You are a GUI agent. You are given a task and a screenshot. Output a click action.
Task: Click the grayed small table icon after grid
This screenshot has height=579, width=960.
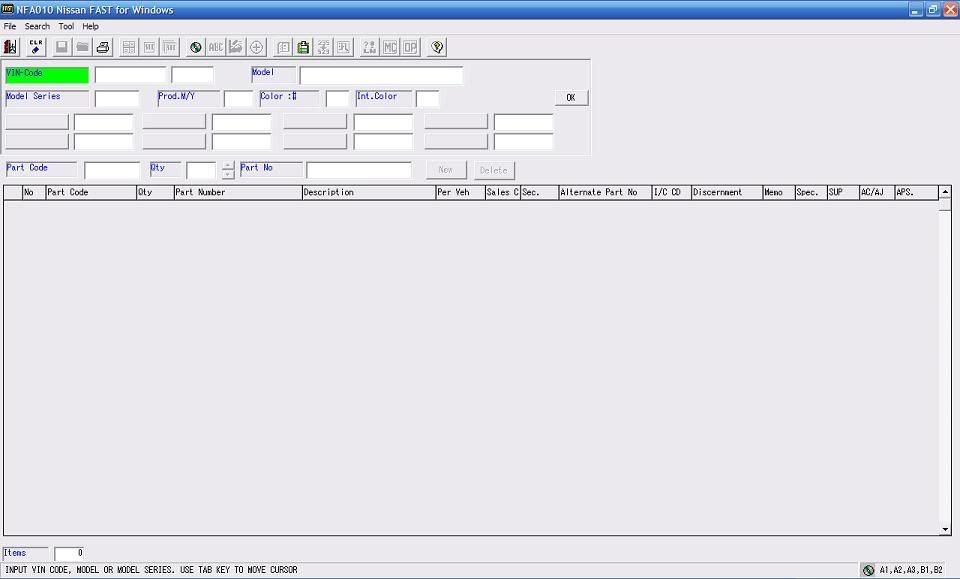point(149,47)
